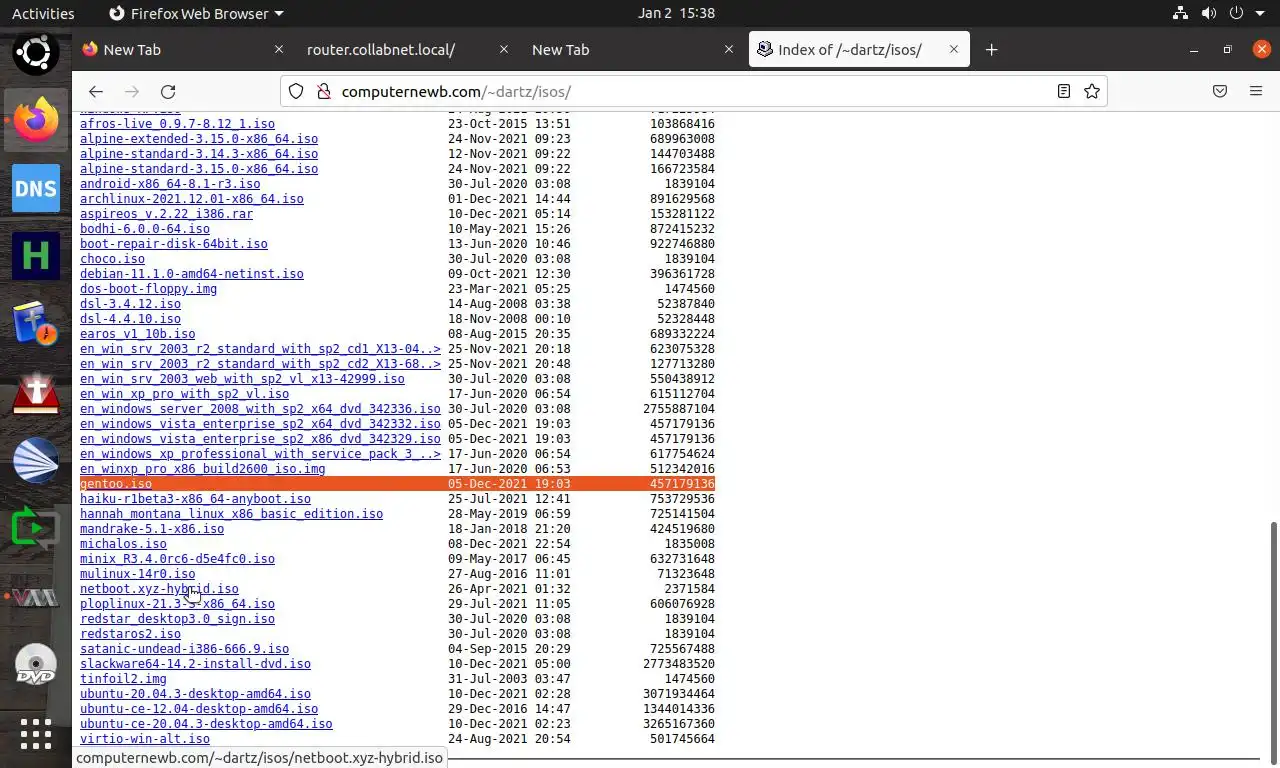Download hannah_montana_linux_x86_basic_edition.iso
Viewport: 1280px width, 768px height.
(x=231, y=514)
